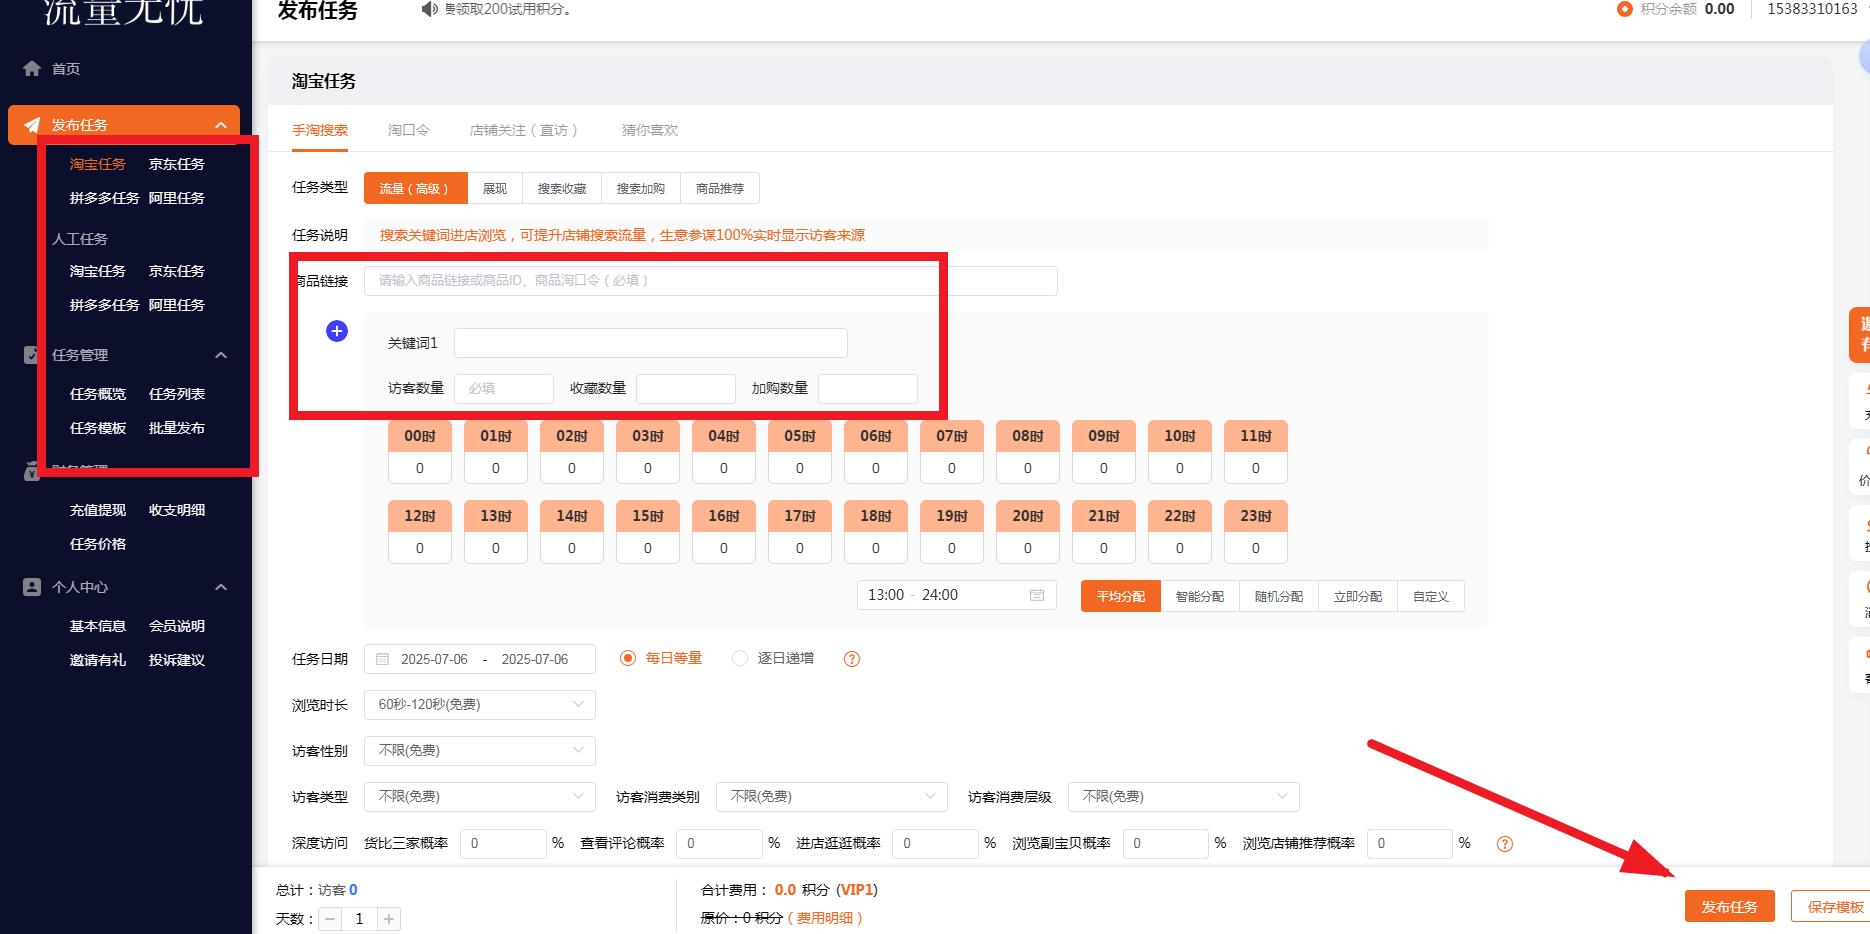Open the 访客性别 dropdown

tap(479, 750)
